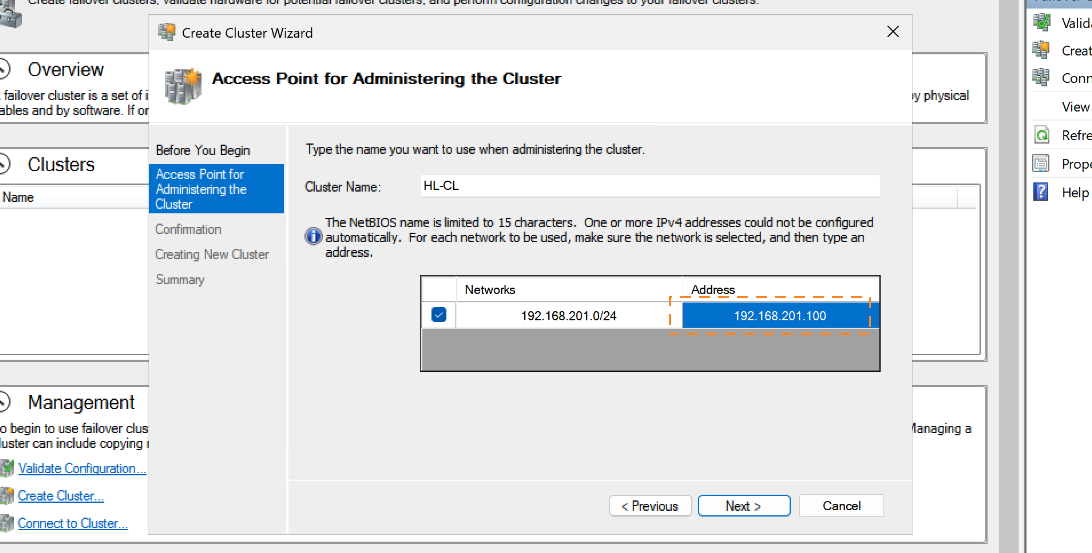The height and width of the screenshot is (553, 1092).
Task: Click the blue Help question mark icon
Action: (1042, 192)
